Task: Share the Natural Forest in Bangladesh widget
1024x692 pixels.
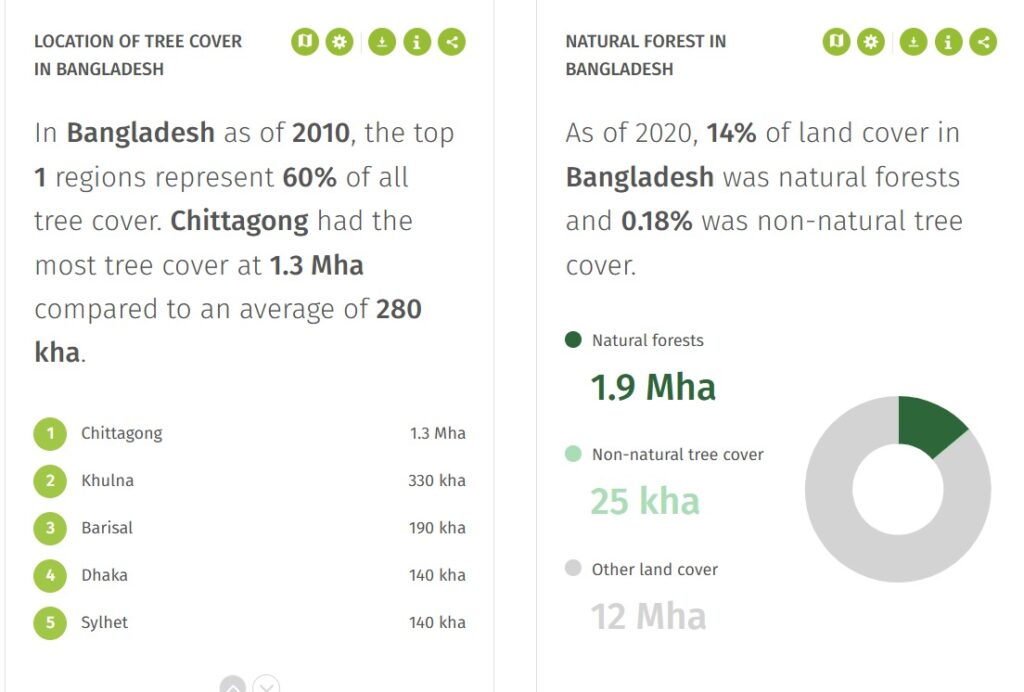Action: [x=984, y=42]
